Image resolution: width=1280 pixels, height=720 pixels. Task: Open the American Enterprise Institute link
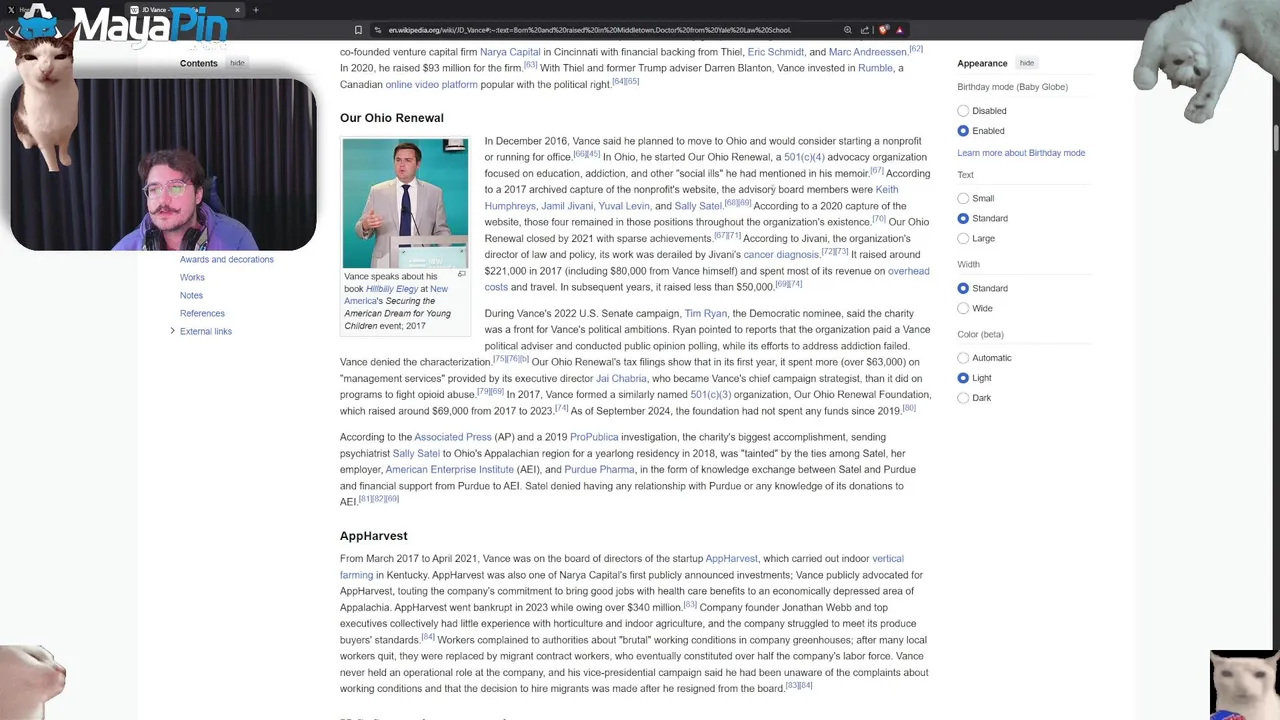pos(449,470)
